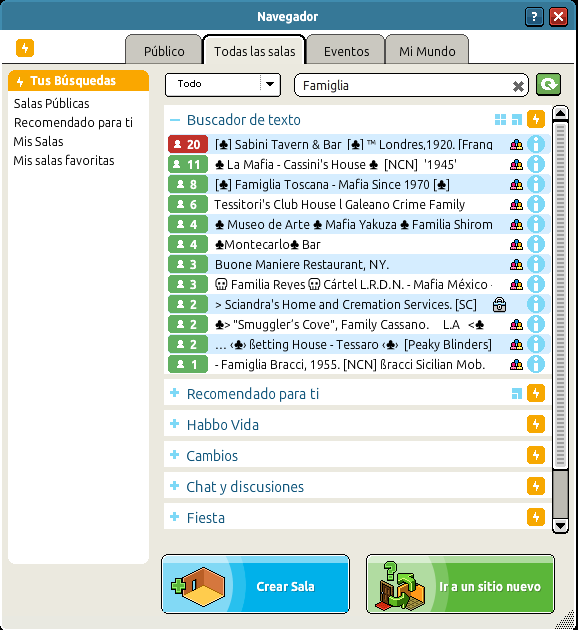Viewport: 578px width, 630px height.
Task: Expand the Chat y discusiones section
Action: pyautogui.click(x=174, y=485)
